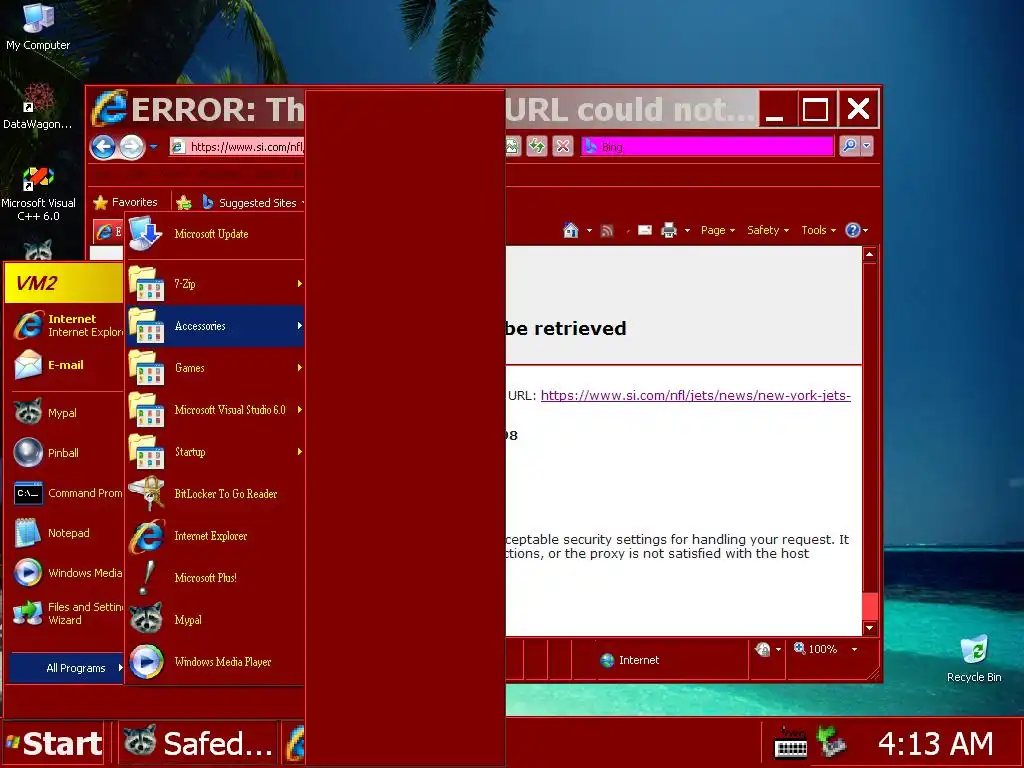Screen dimensions: 1024x768
Task: Open Print dropdown arrow
Action: pyautogui.click(x=687, y=231)
